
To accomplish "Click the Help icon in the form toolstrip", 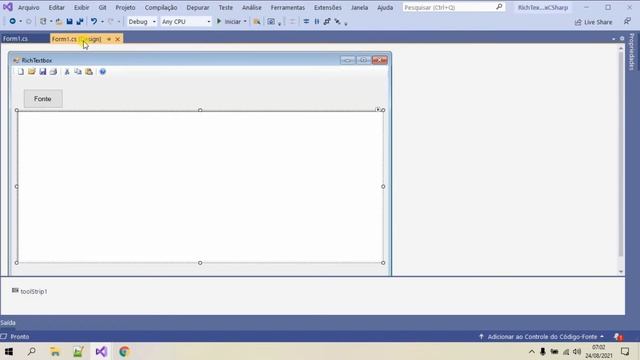I will coord(102,72).
